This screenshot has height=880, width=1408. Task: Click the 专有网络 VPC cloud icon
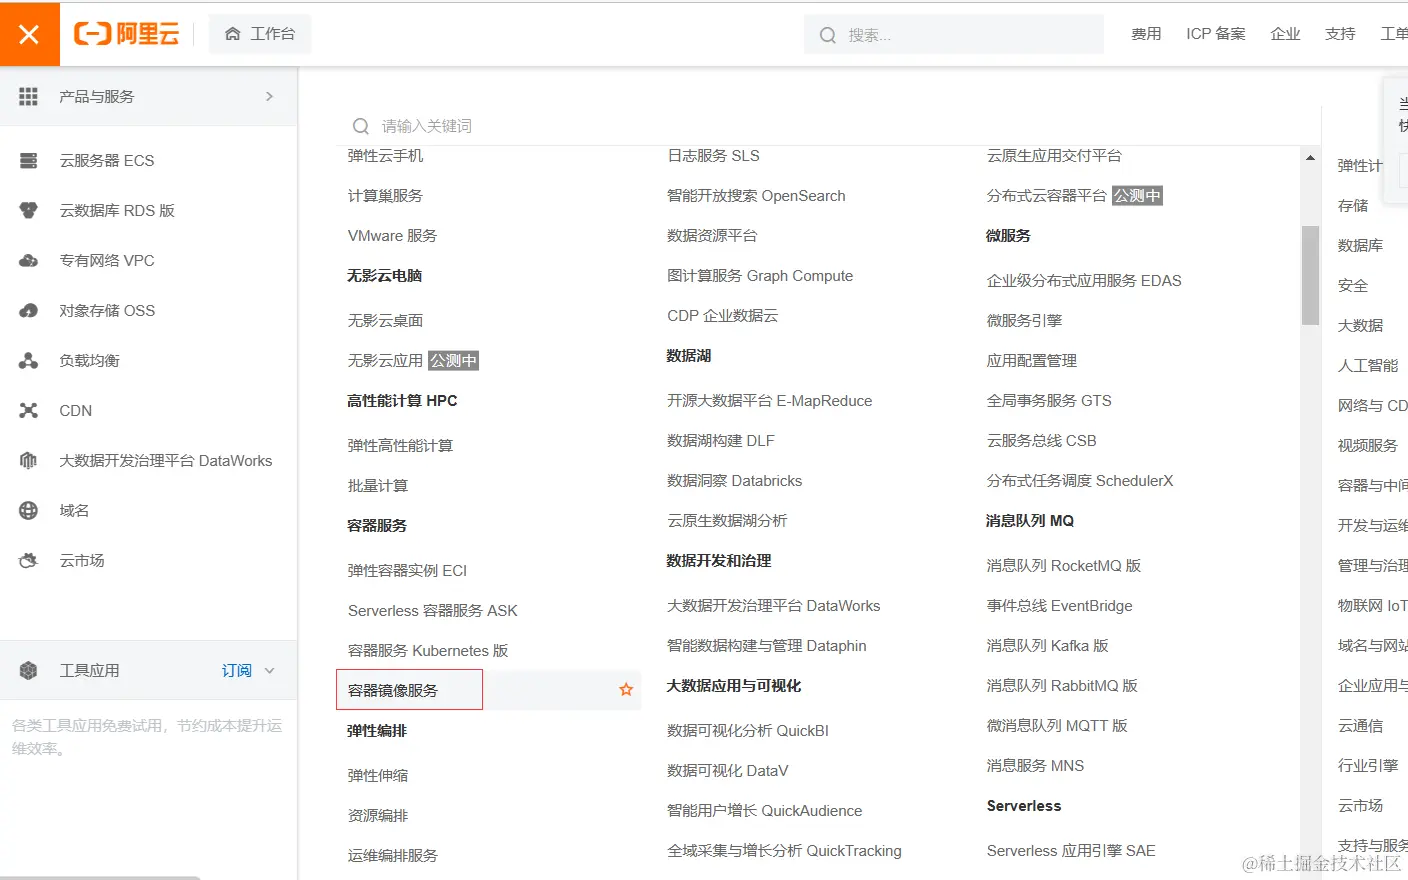[x=28, y=260]
